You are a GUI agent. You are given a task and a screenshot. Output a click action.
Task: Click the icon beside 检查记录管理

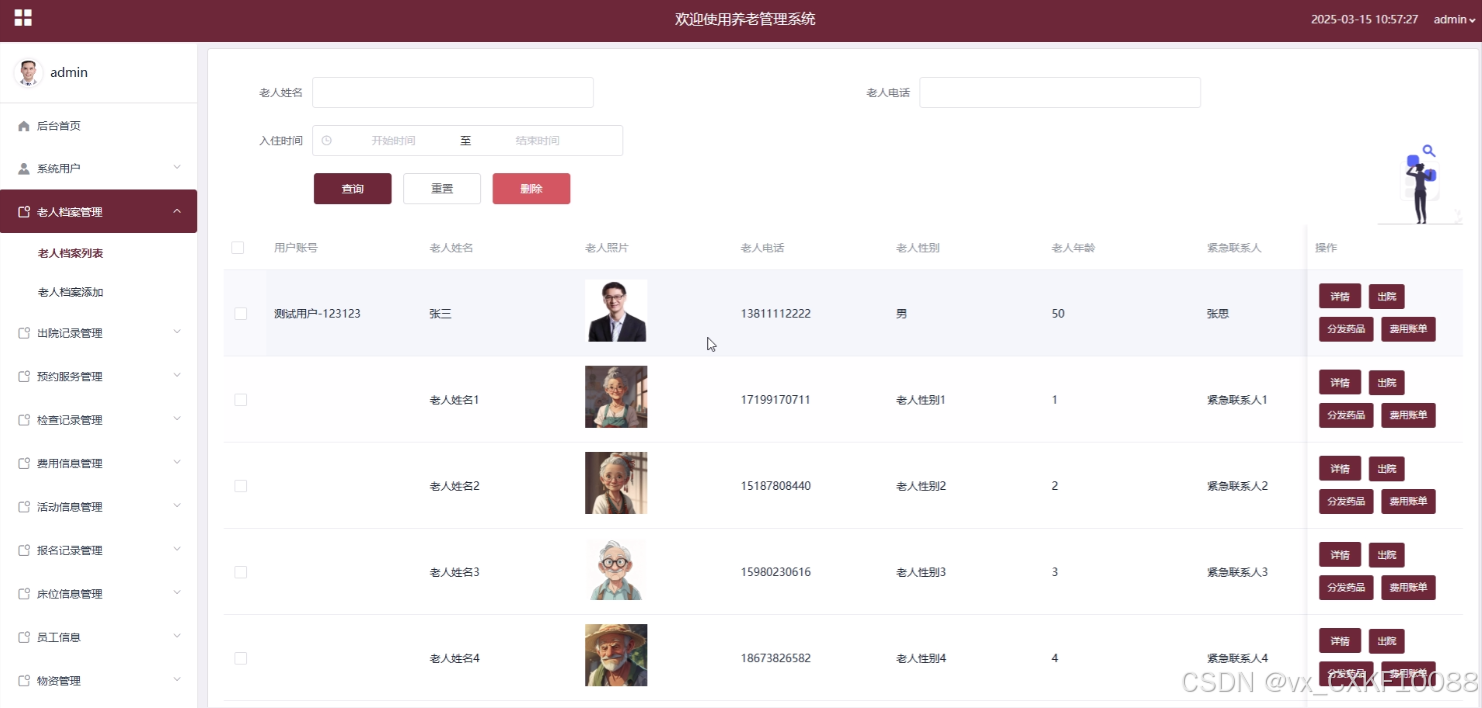click(x=24, y=420)
